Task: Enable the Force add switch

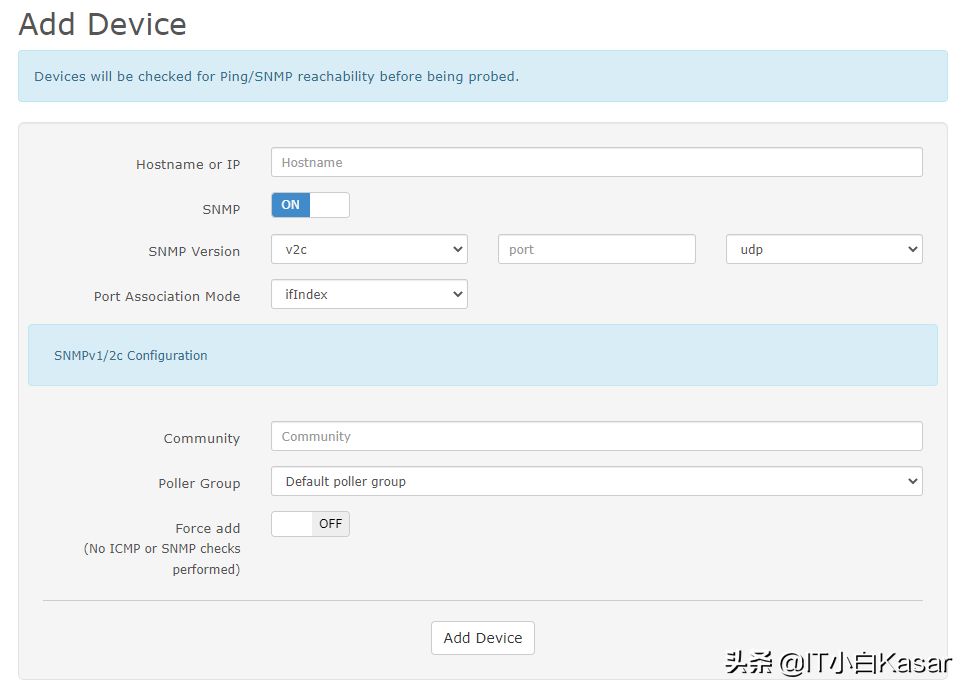Action: pyautogui.click(x=311, y=524)
